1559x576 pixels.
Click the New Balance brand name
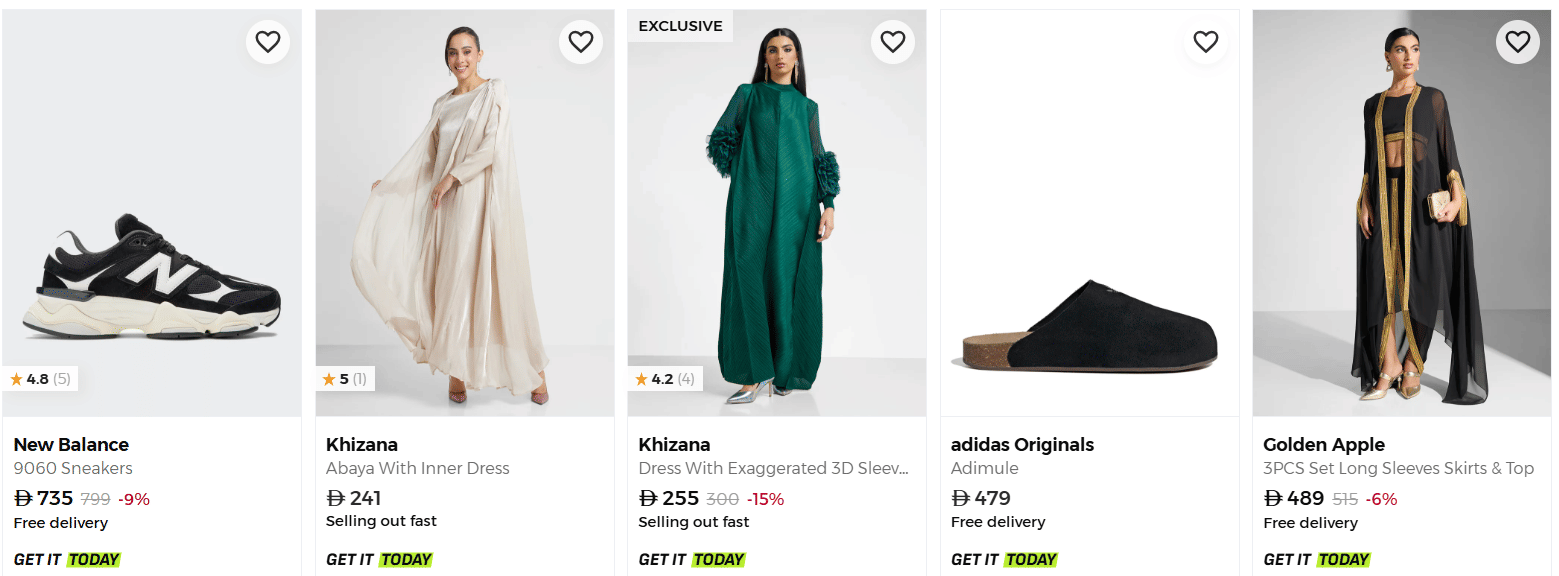(x=71, y=445)
